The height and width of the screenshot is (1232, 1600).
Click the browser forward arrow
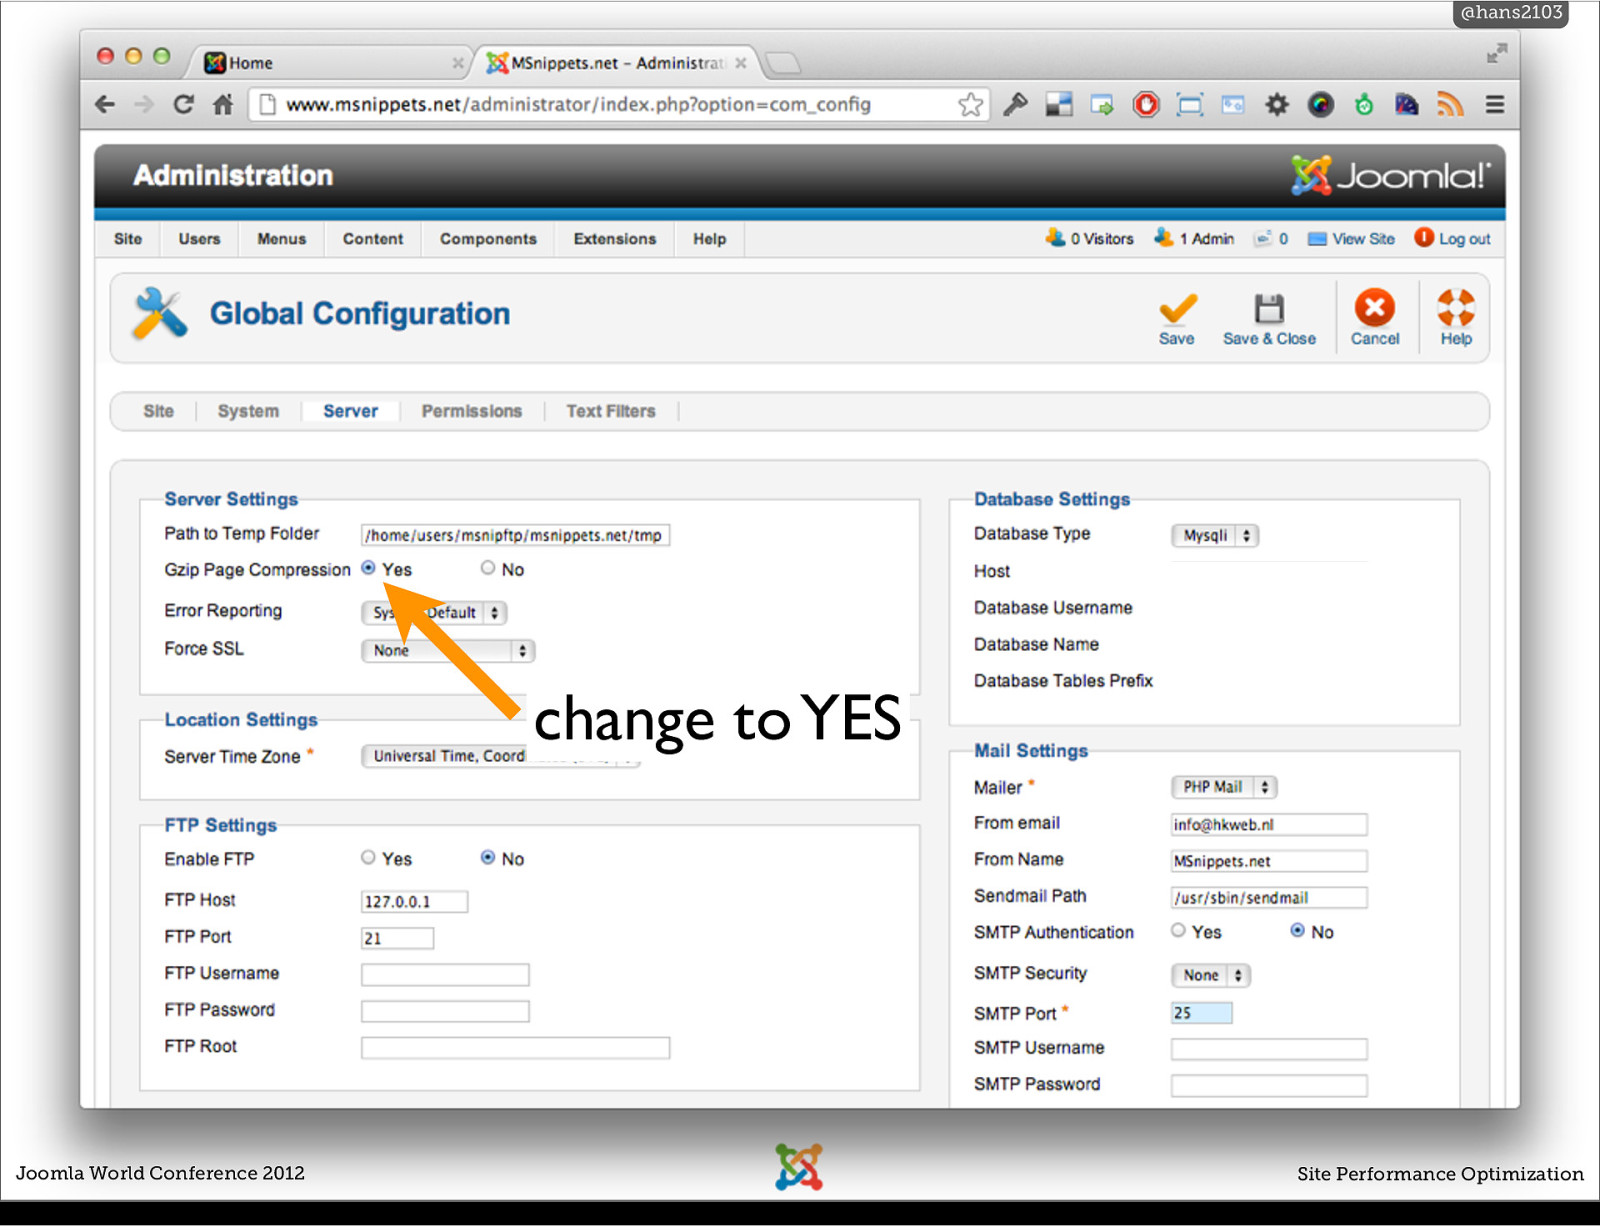pyautogui.click(x=144, y=104)
